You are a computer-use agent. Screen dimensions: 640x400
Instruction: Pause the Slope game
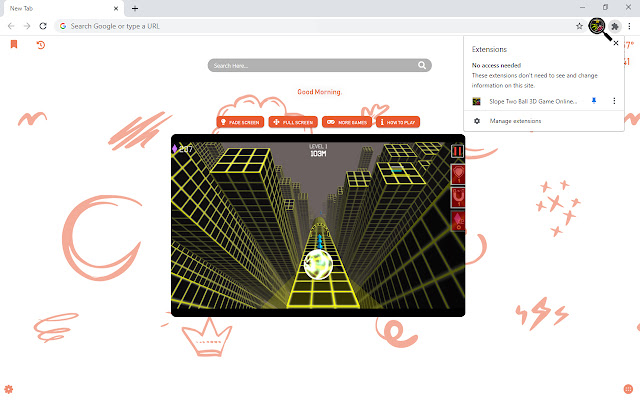pos(458,152)
